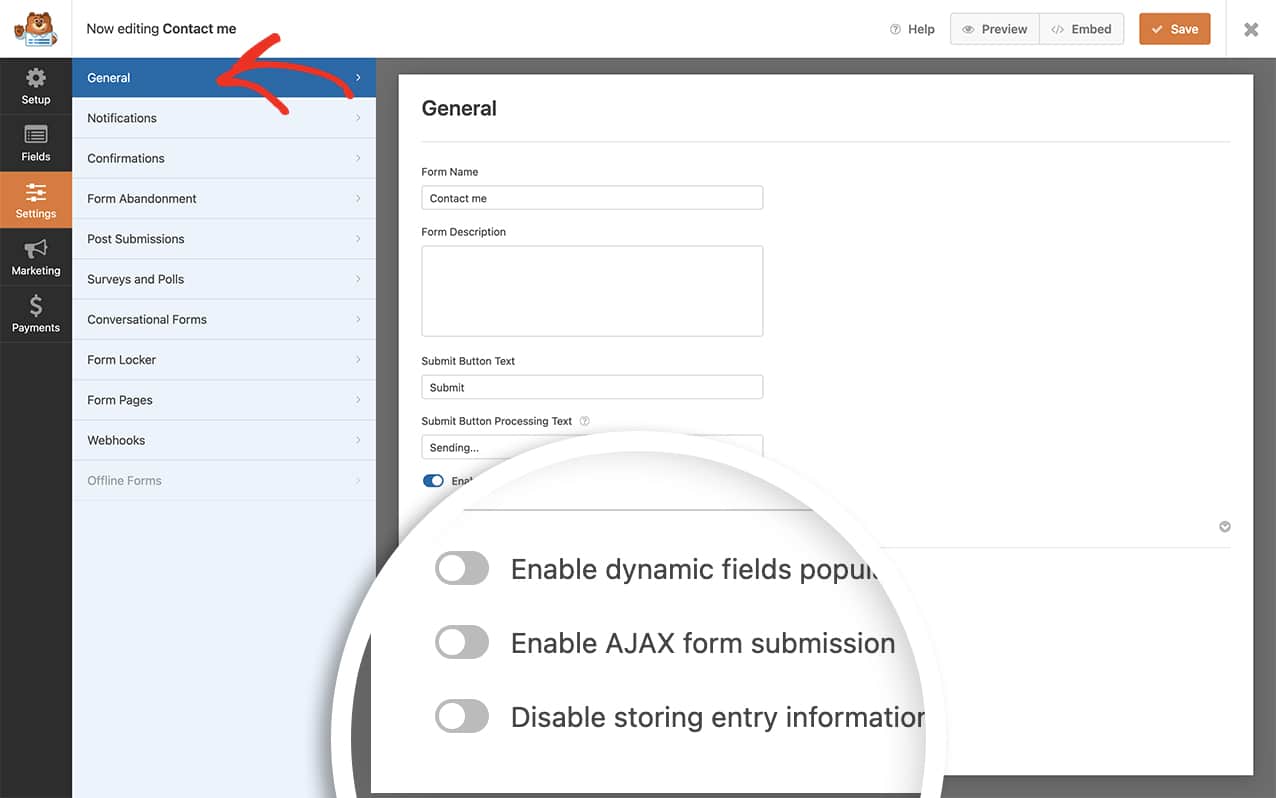
Task: Expand the Confirmations settings chevron
Action: [x=358, y=158]
